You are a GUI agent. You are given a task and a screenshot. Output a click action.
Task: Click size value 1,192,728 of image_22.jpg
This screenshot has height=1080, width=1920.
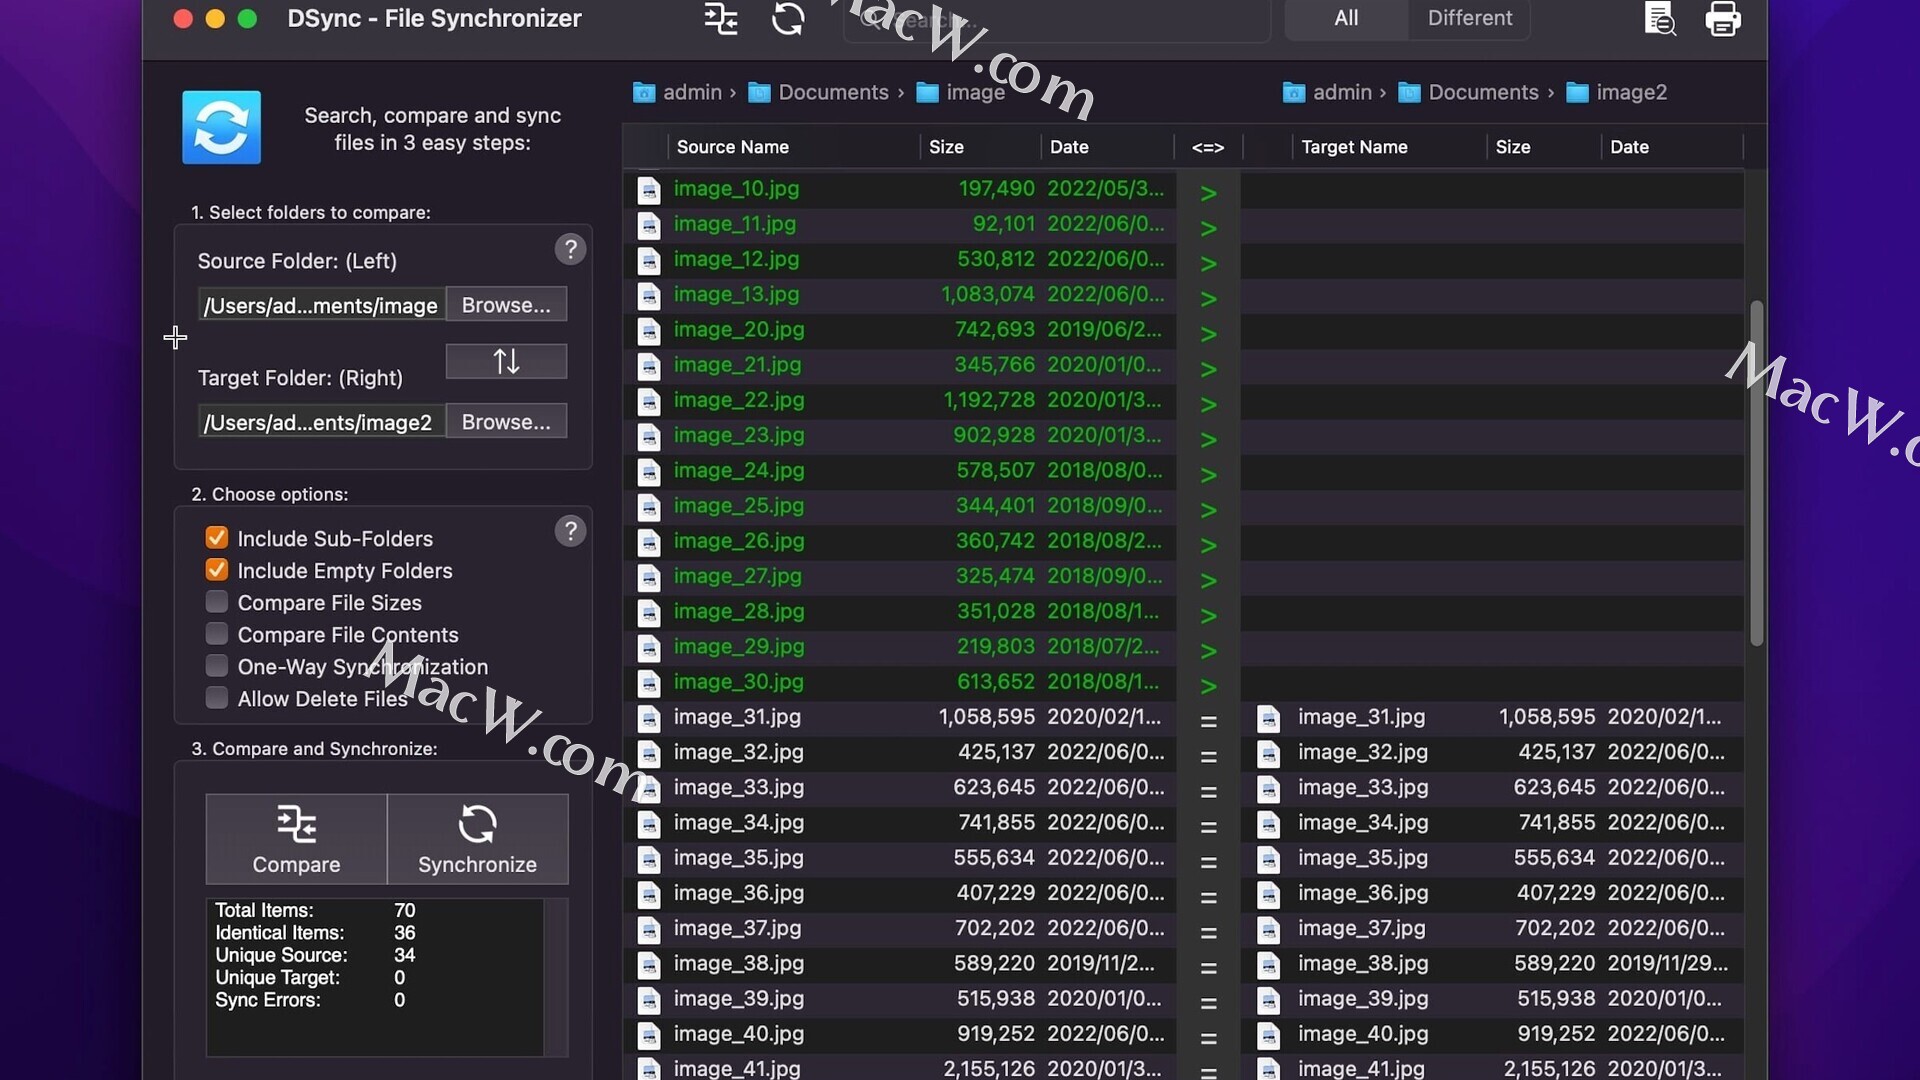pyautogui.click(x=989, y=400)
